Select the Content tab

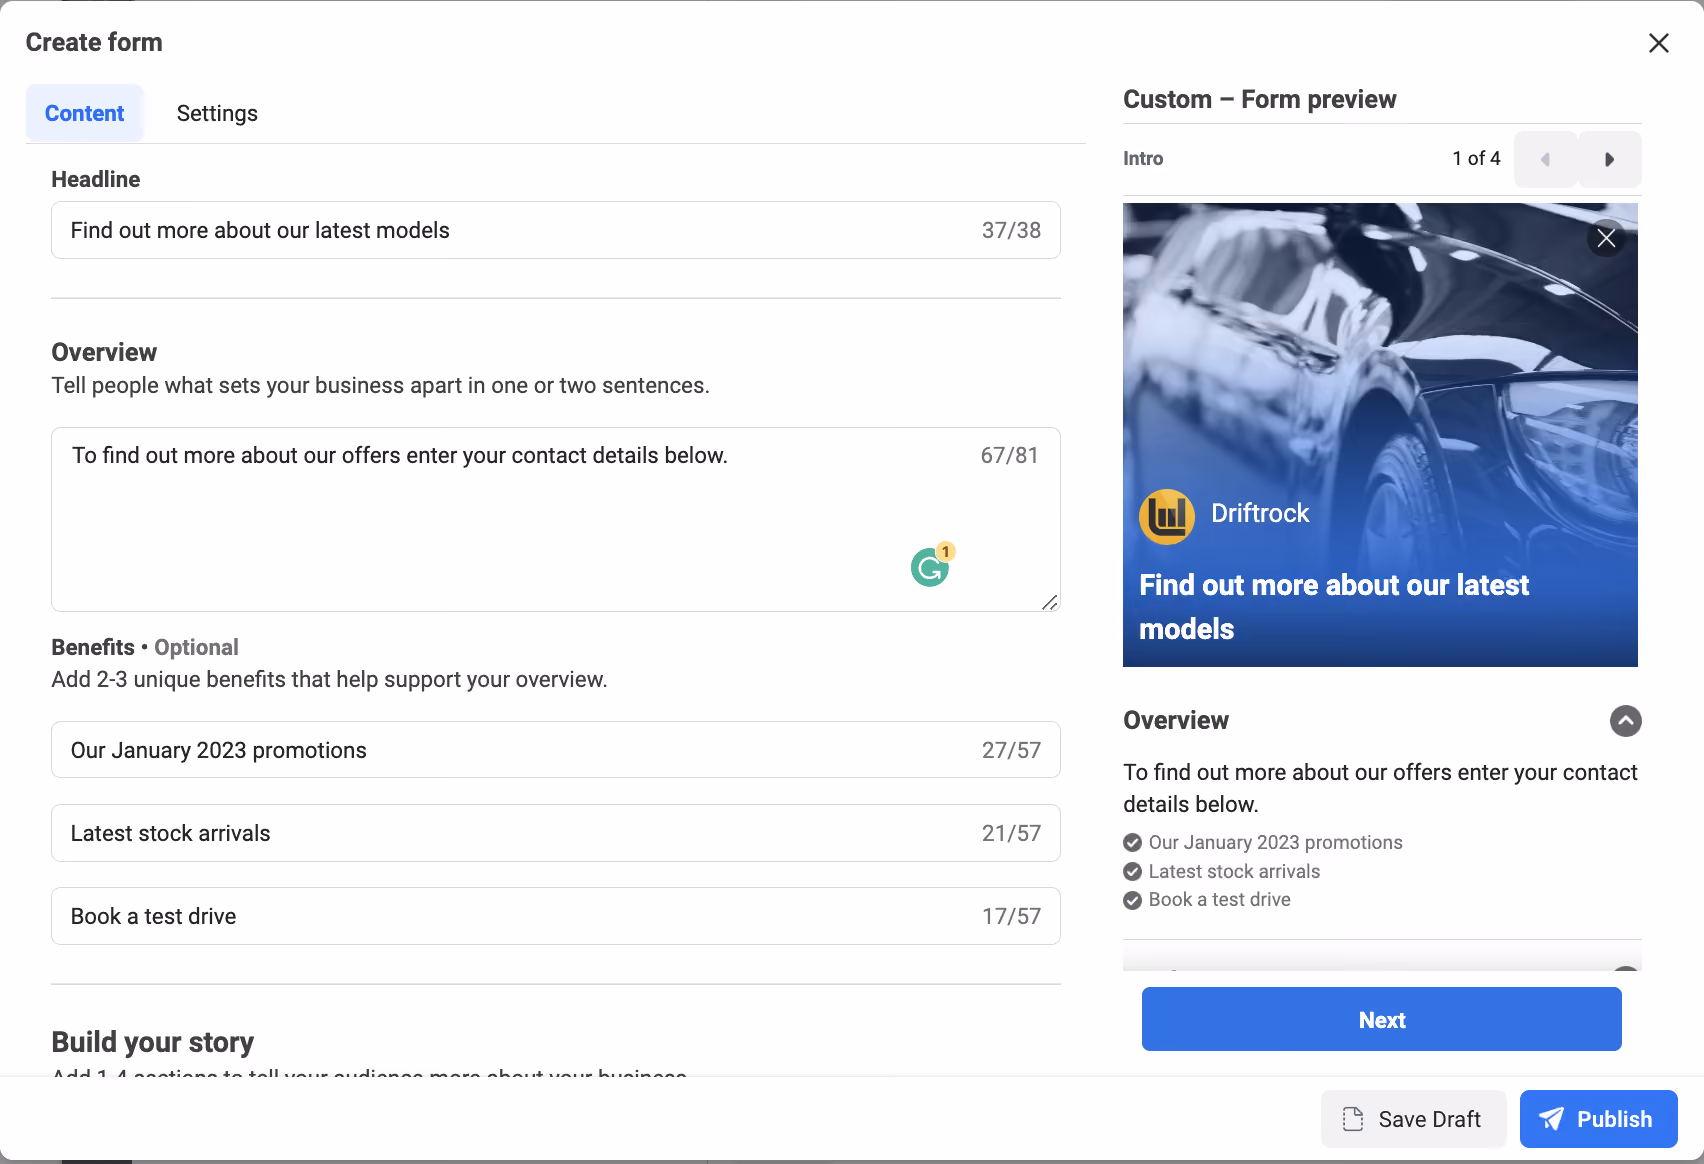point(85,113)
